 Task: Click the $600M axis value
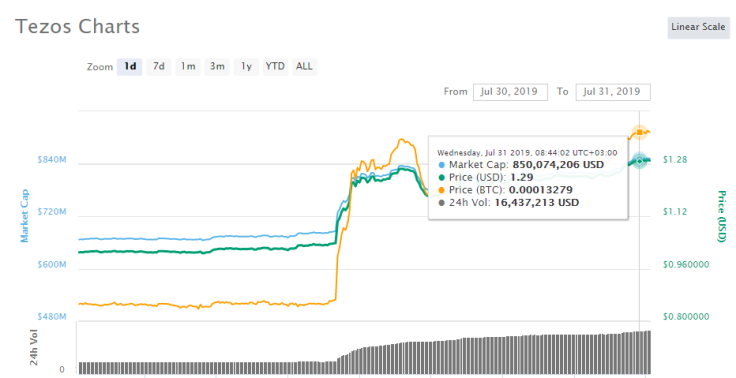click(52, 264)
